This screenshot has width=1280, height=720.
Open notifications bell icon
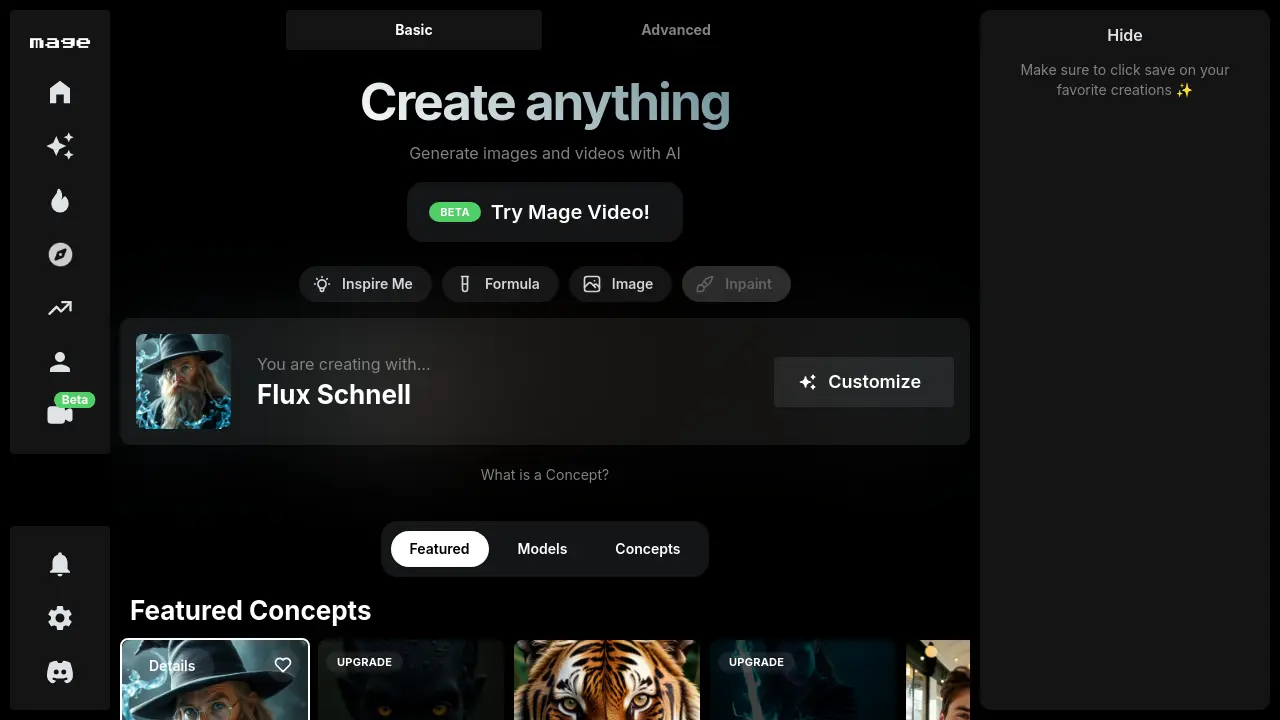pos(60,564)
